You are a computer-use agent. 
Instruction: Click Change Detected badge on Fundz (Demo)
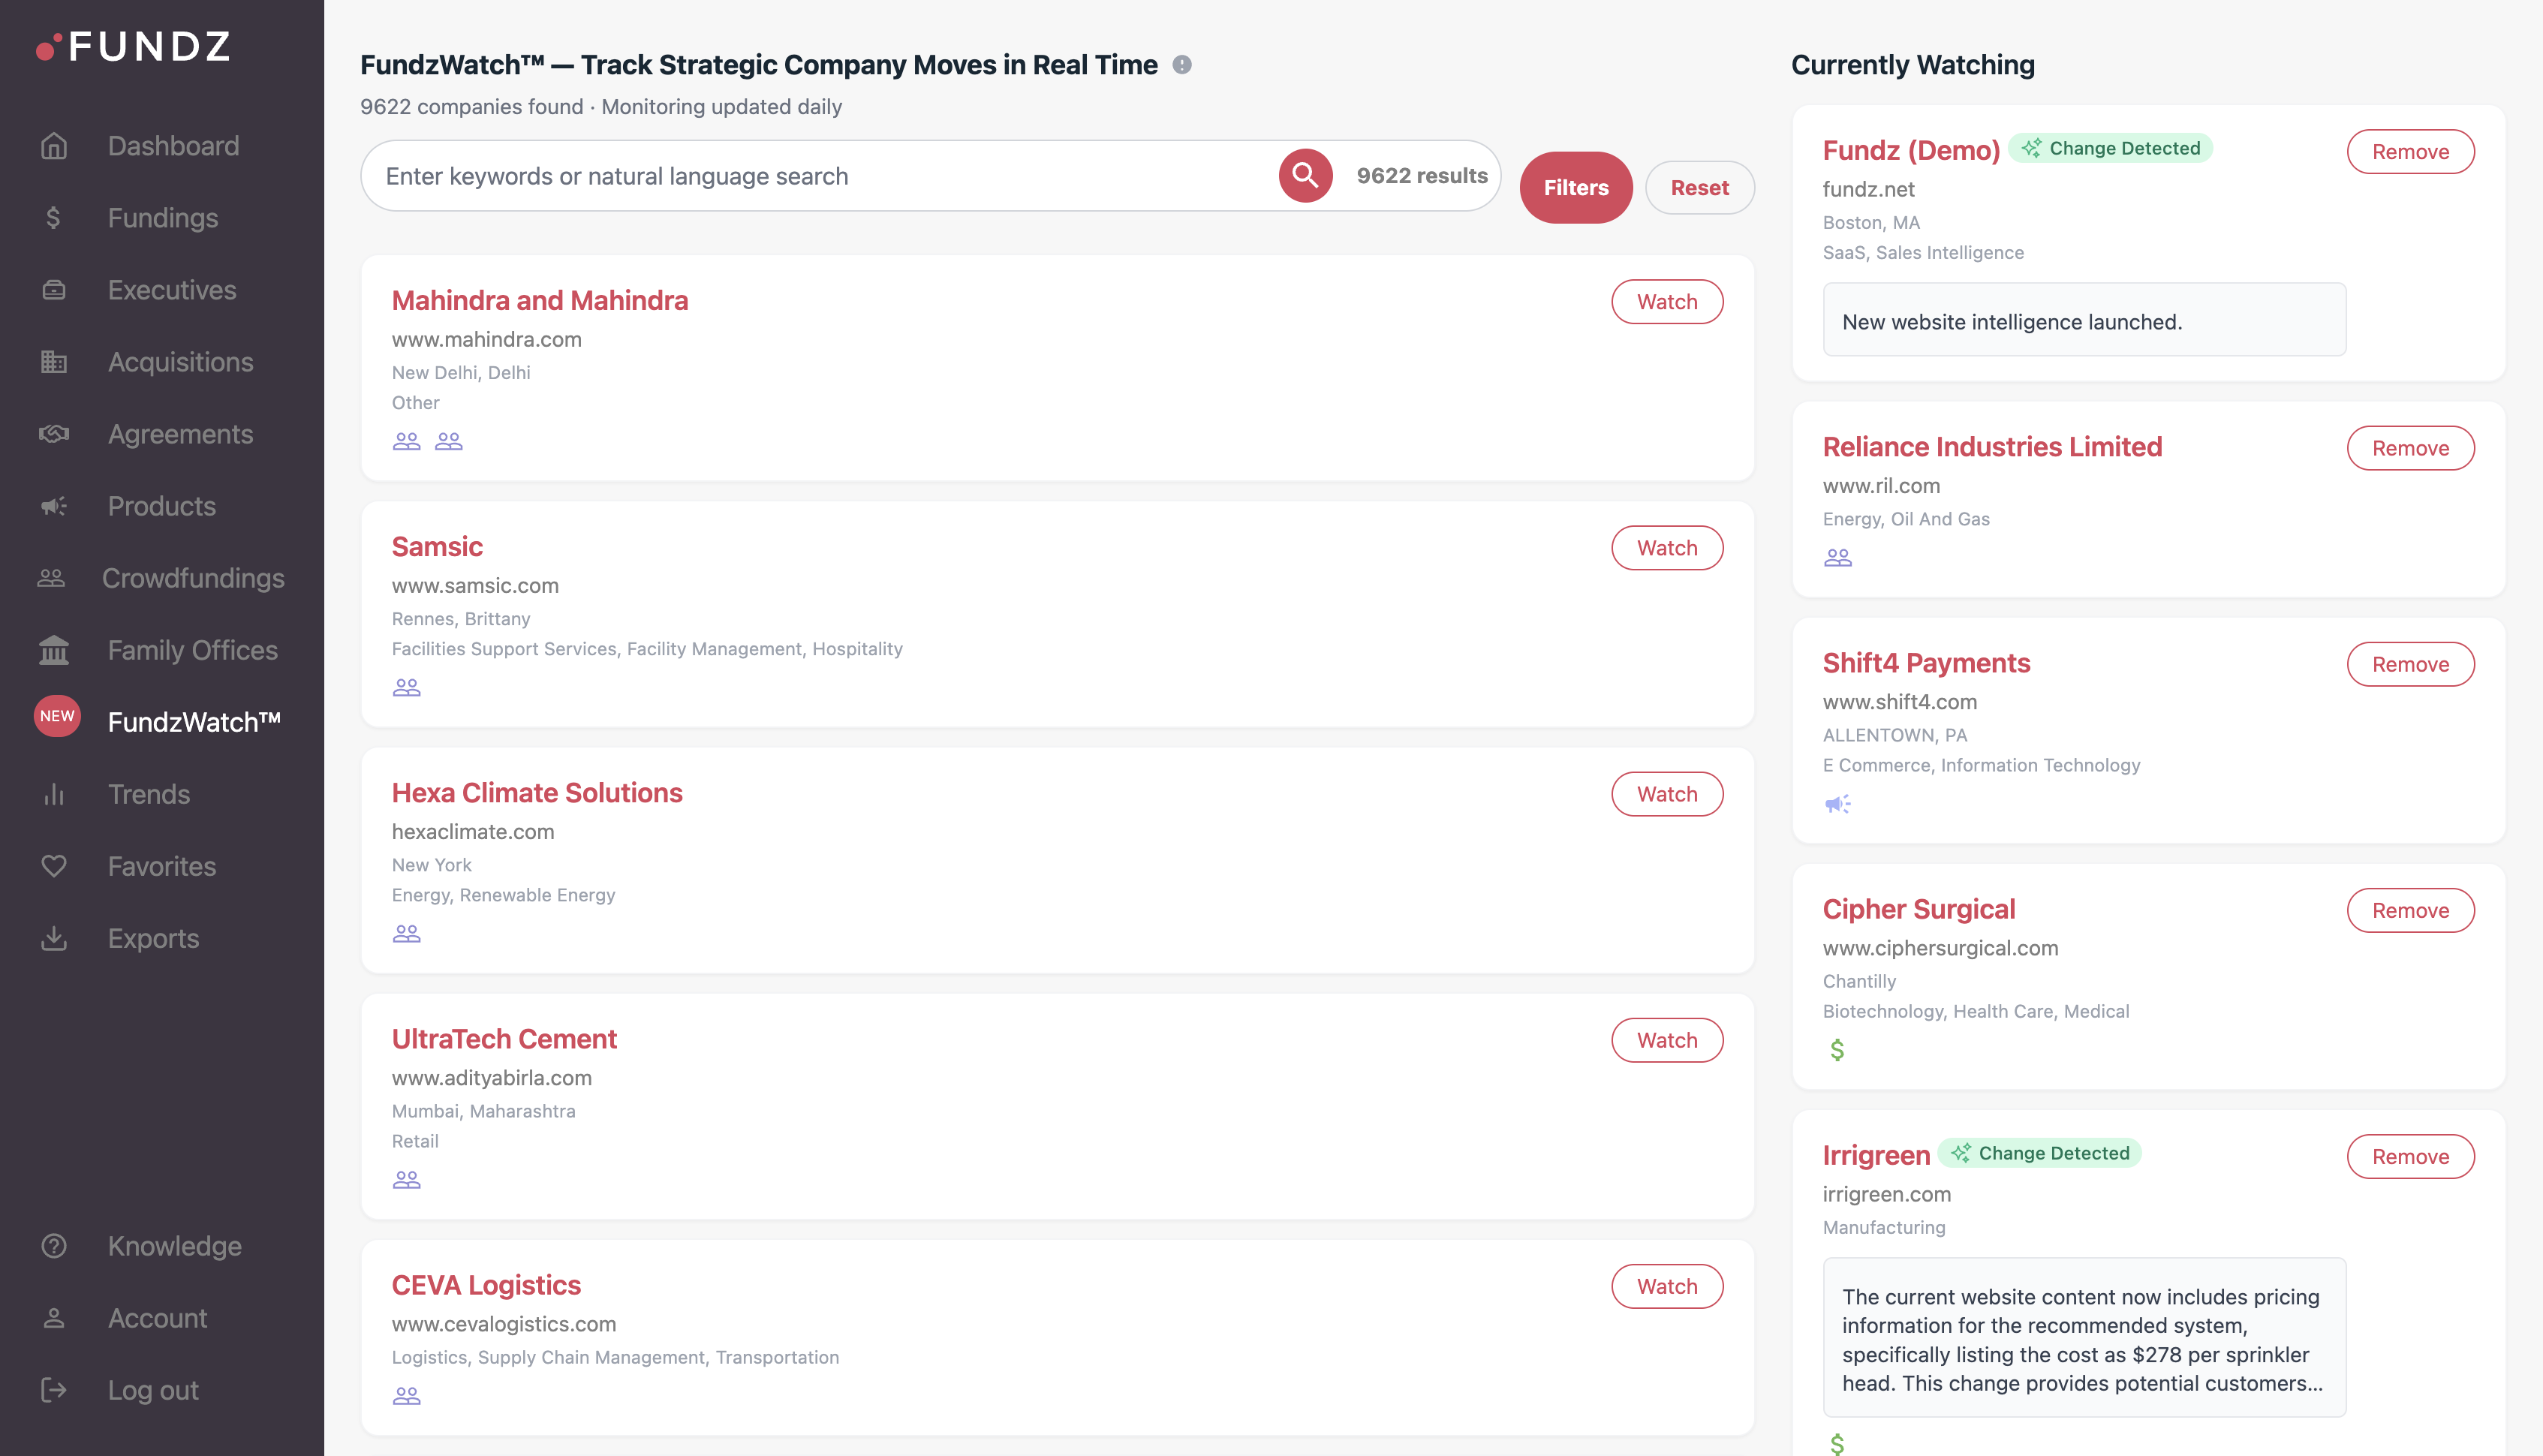pyautogui.click(x=2110, y=148)
